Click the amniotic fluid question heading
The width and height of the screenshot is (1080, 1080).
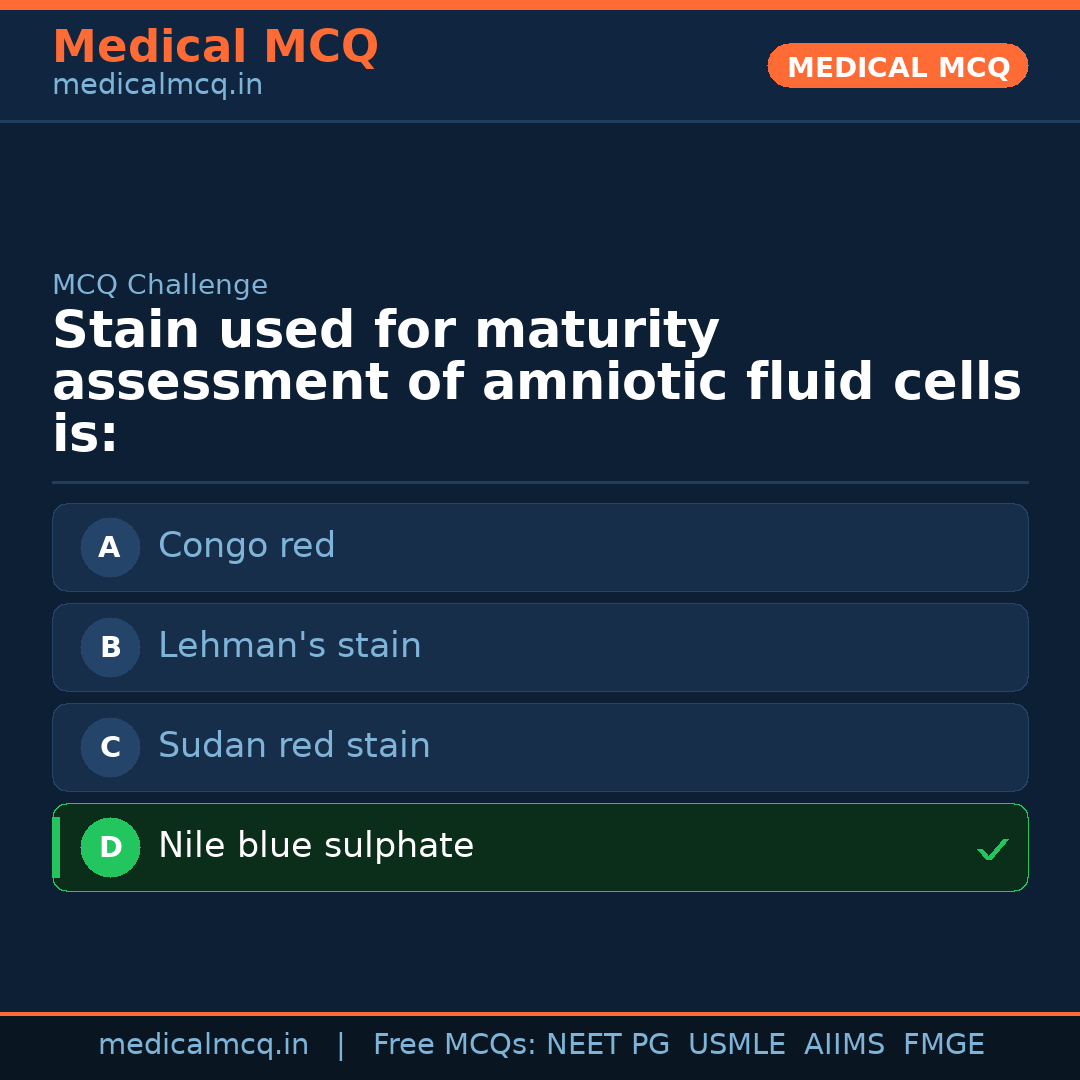click(x=536, y=383)
